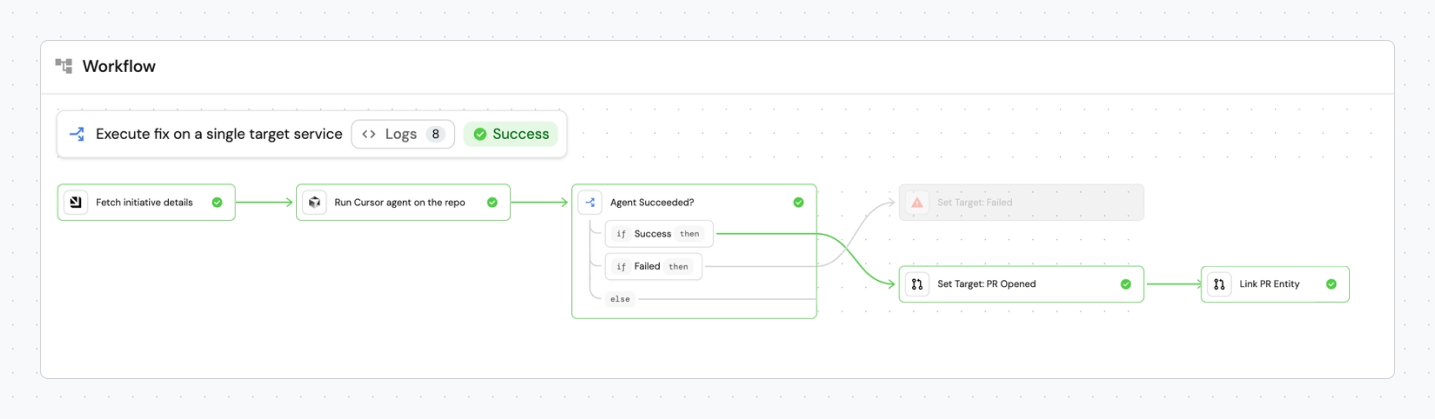
Task: Select the 'if Success then' condition branch
Action: 660,234
